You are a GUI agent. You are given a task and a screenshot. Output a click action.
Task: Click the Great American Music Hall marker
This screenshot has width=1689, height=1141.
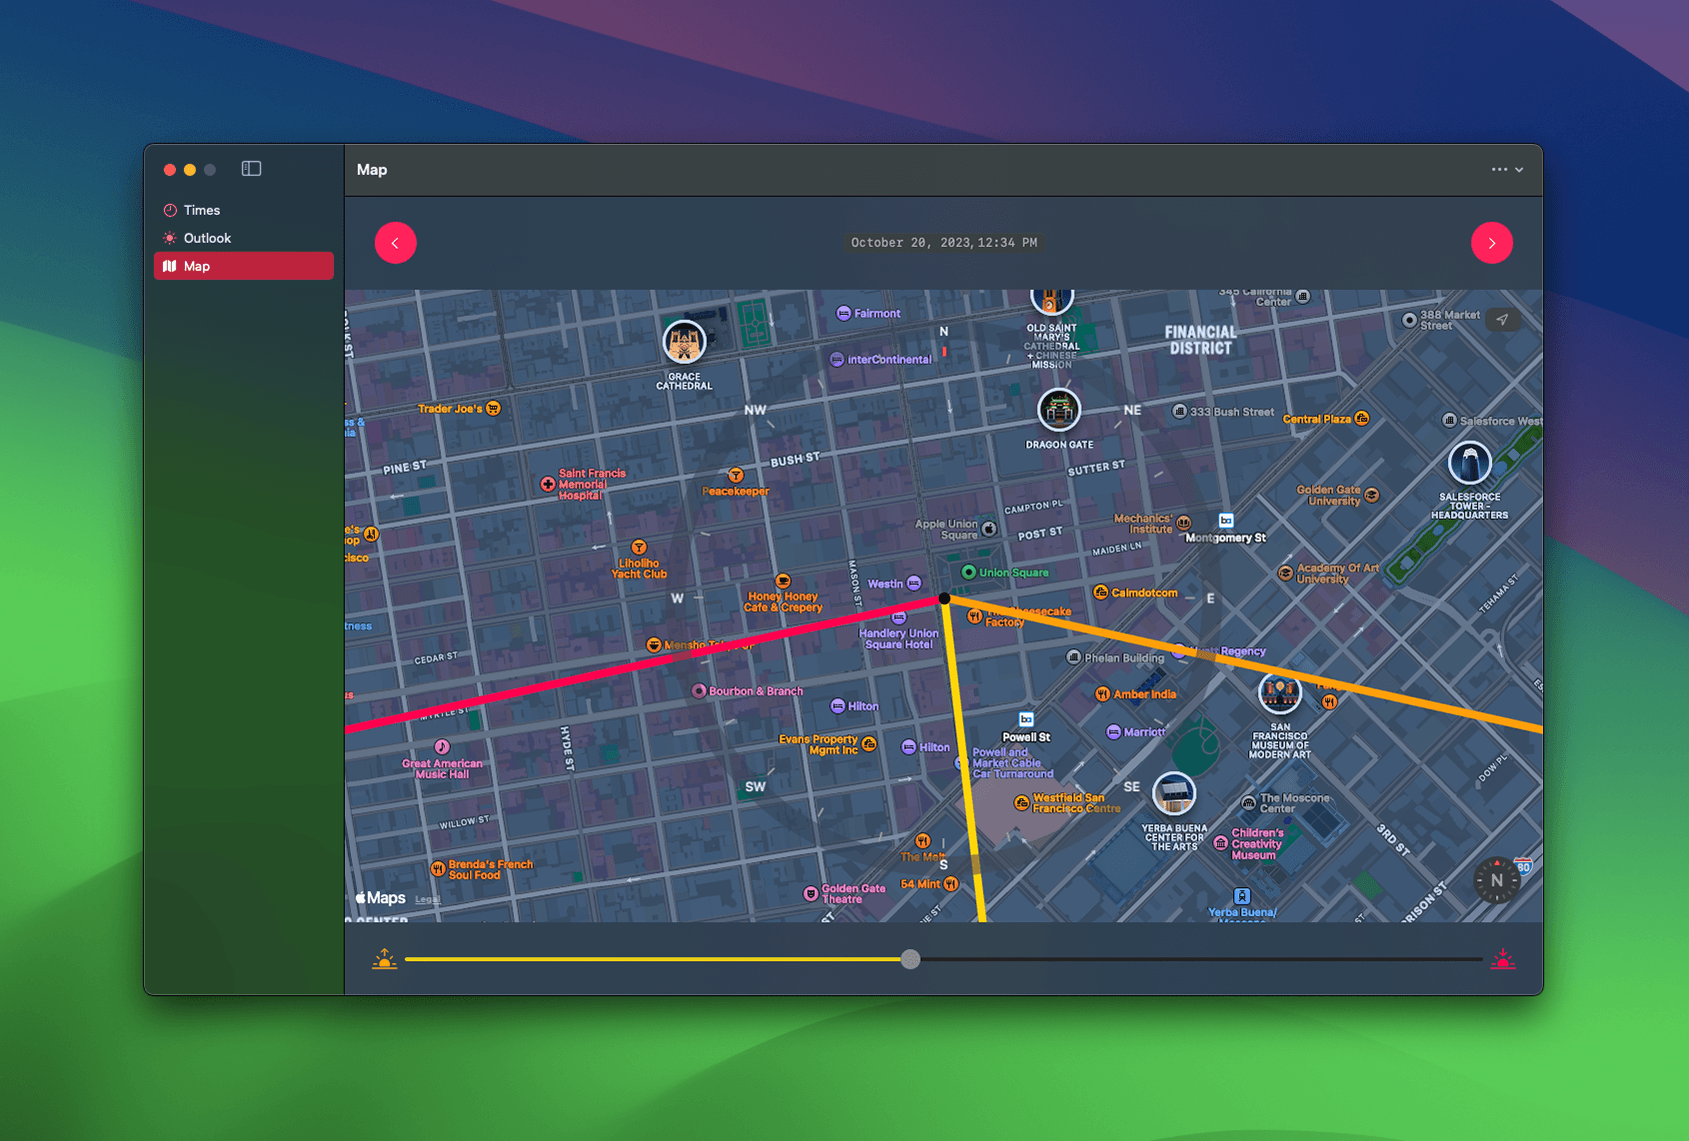(442, 747)
